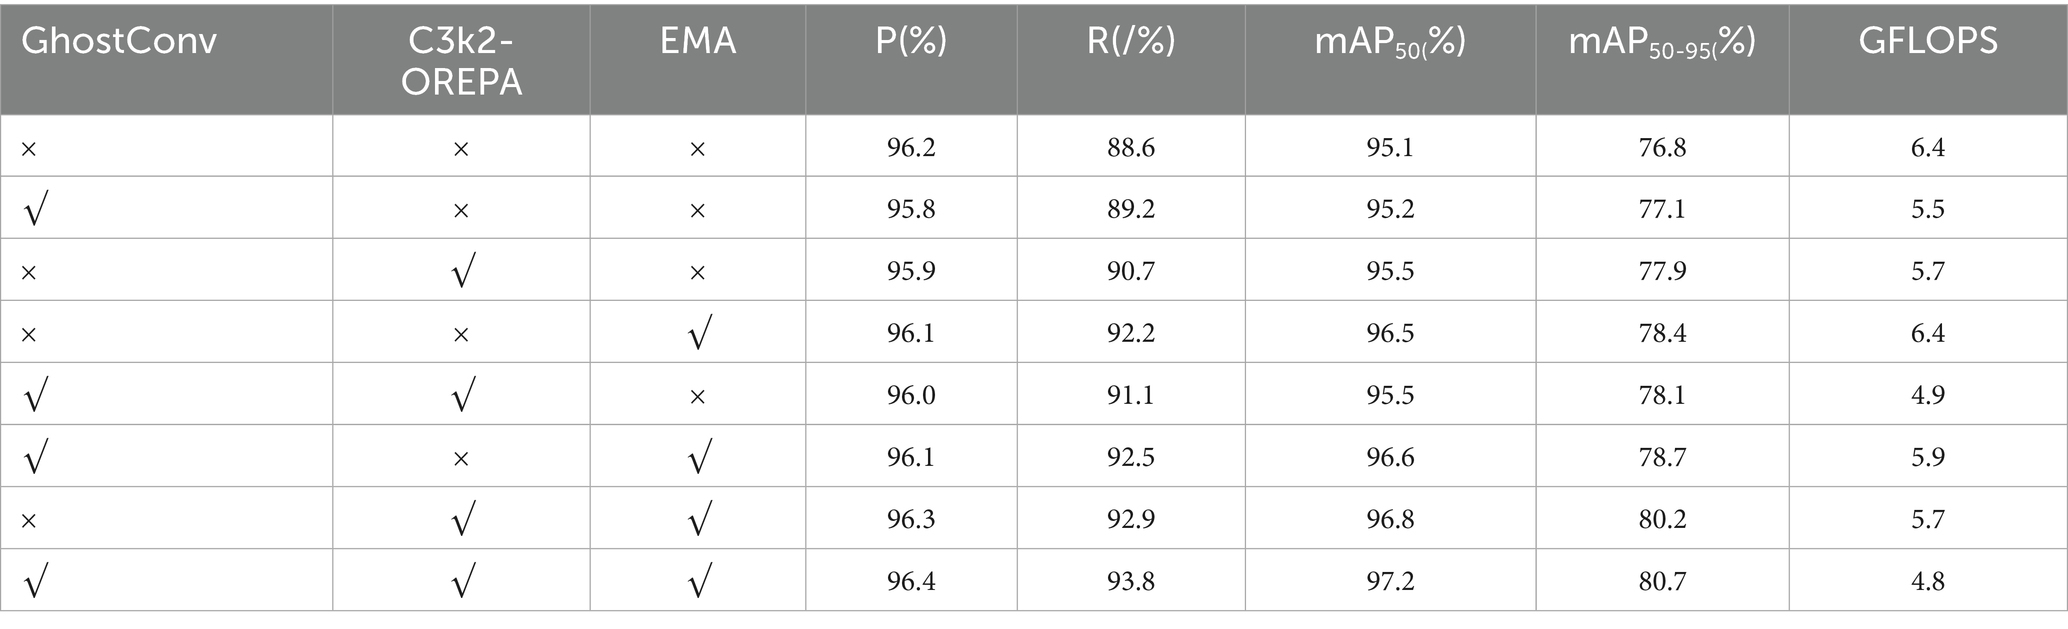Click GhostConv cross in the 96.3 precision row

29,520
